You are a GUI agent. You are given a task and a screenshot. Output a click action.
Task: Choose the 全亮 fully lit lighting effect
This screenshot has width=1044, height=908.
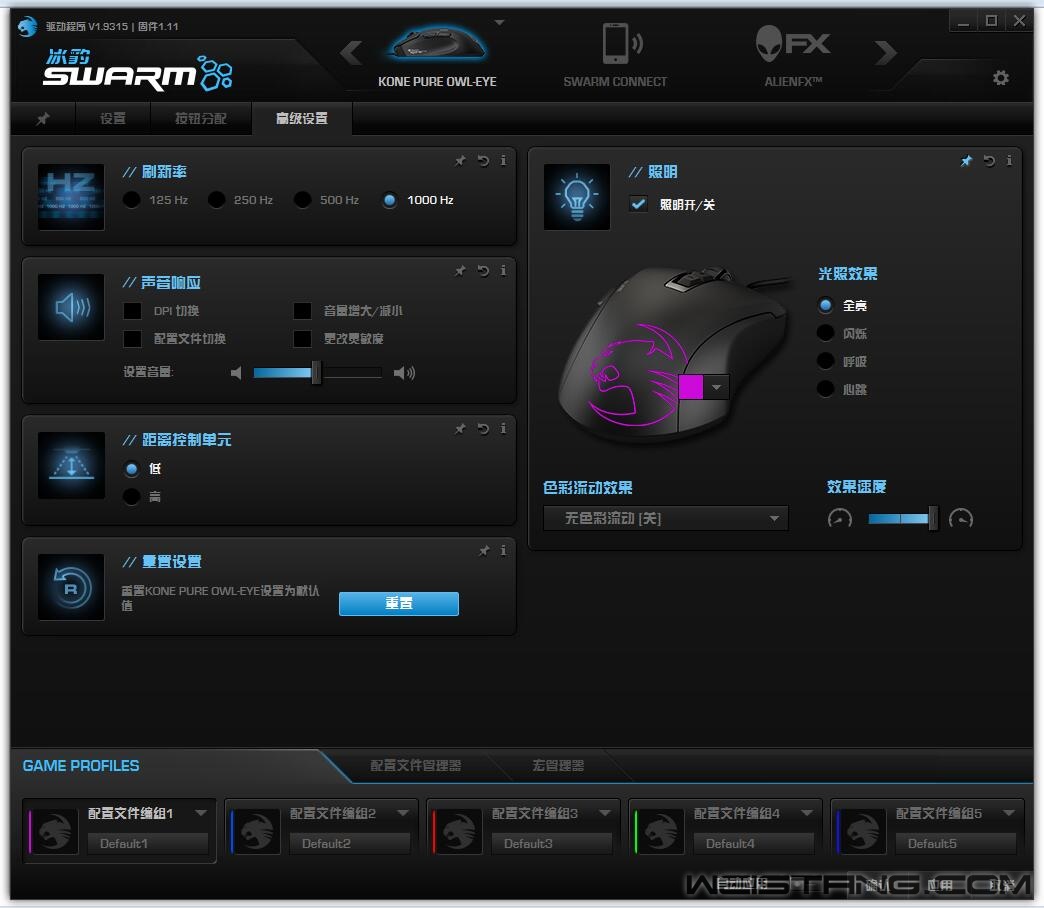pyautogui.click(x=826, y=306)
